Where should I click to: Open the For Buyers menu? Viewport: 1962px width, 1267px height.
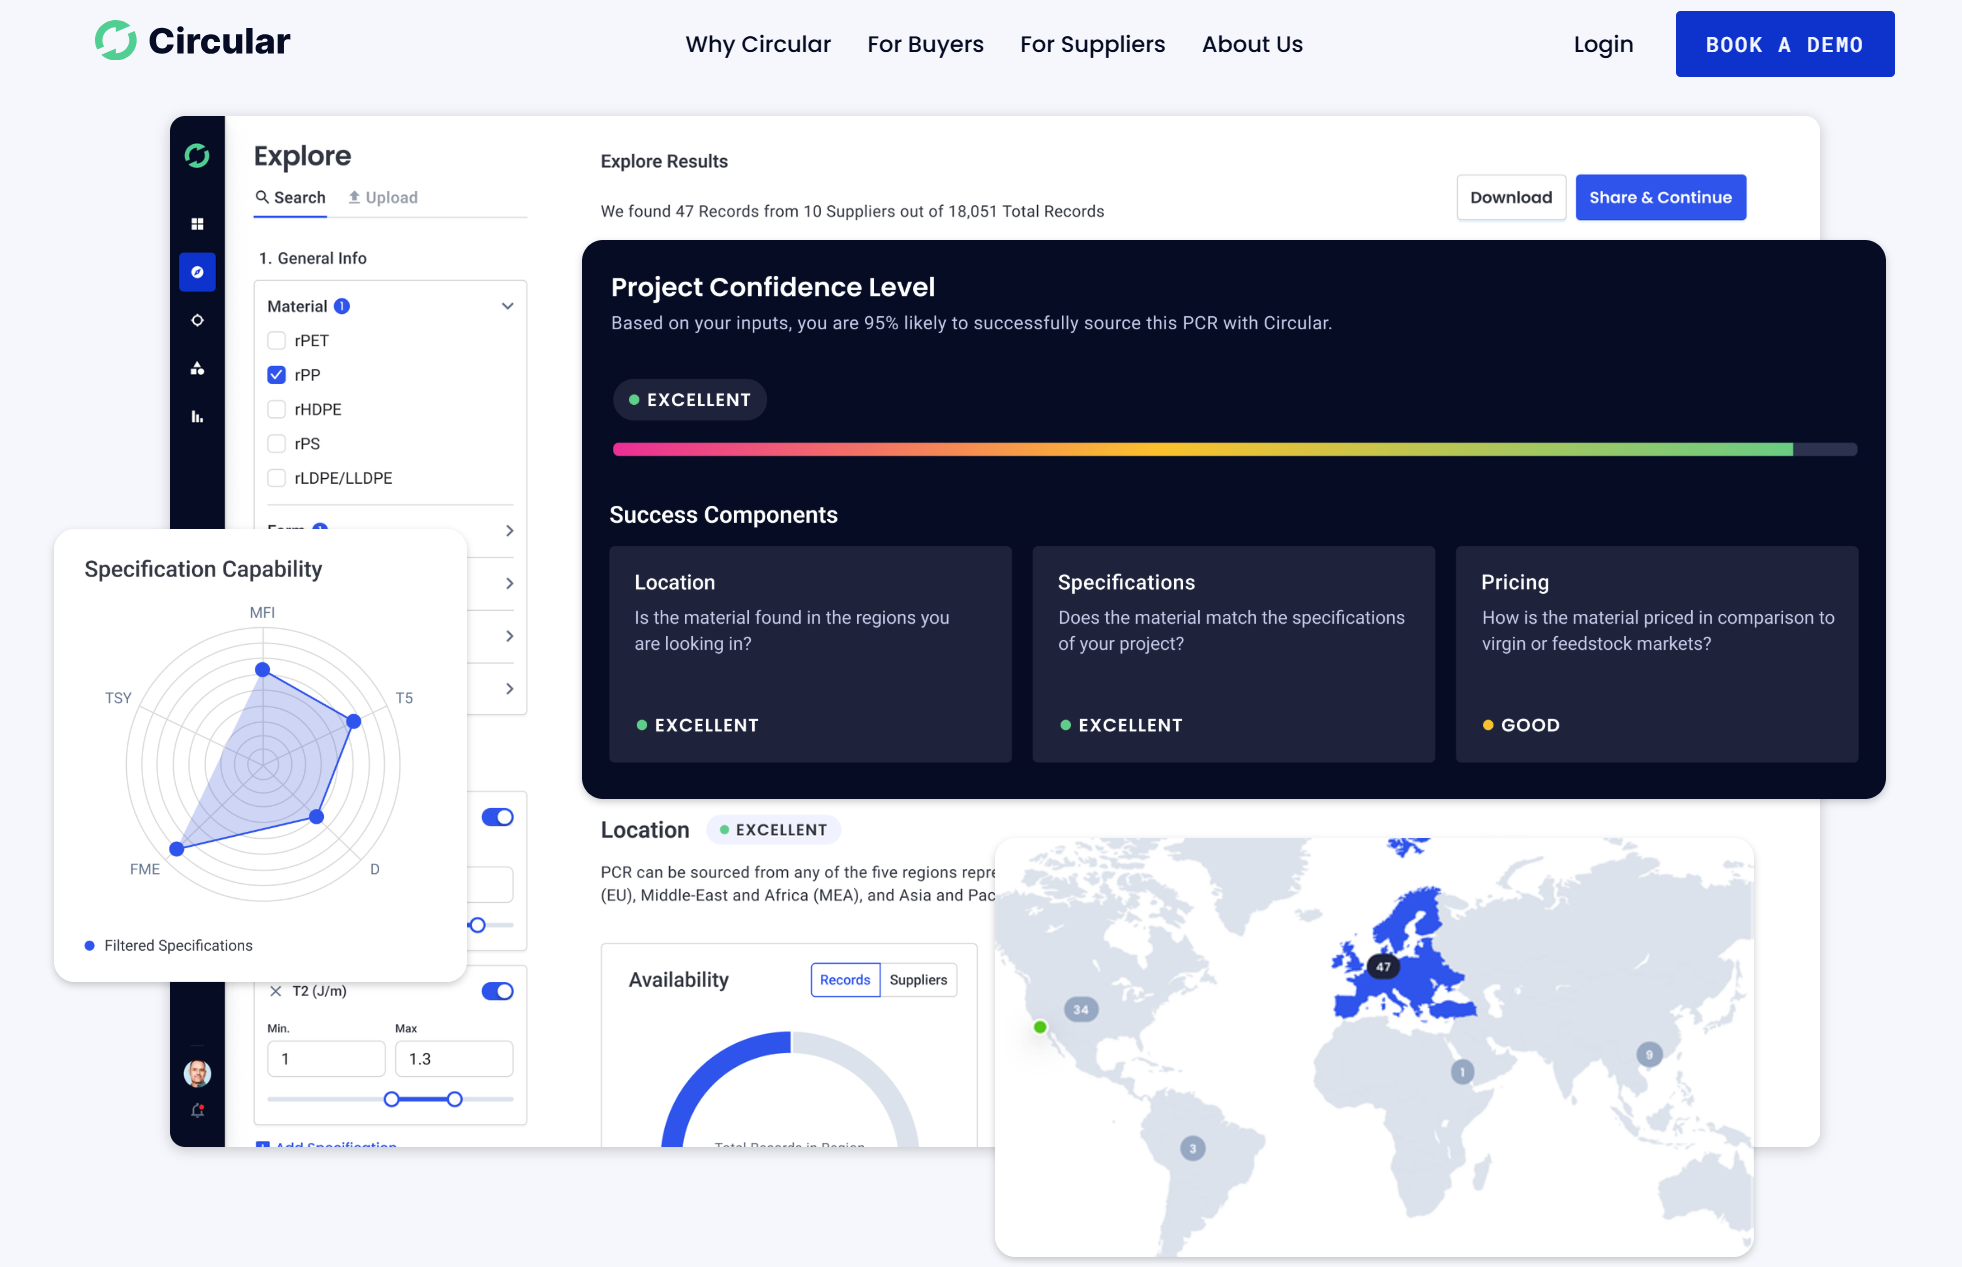coord(925,44)
